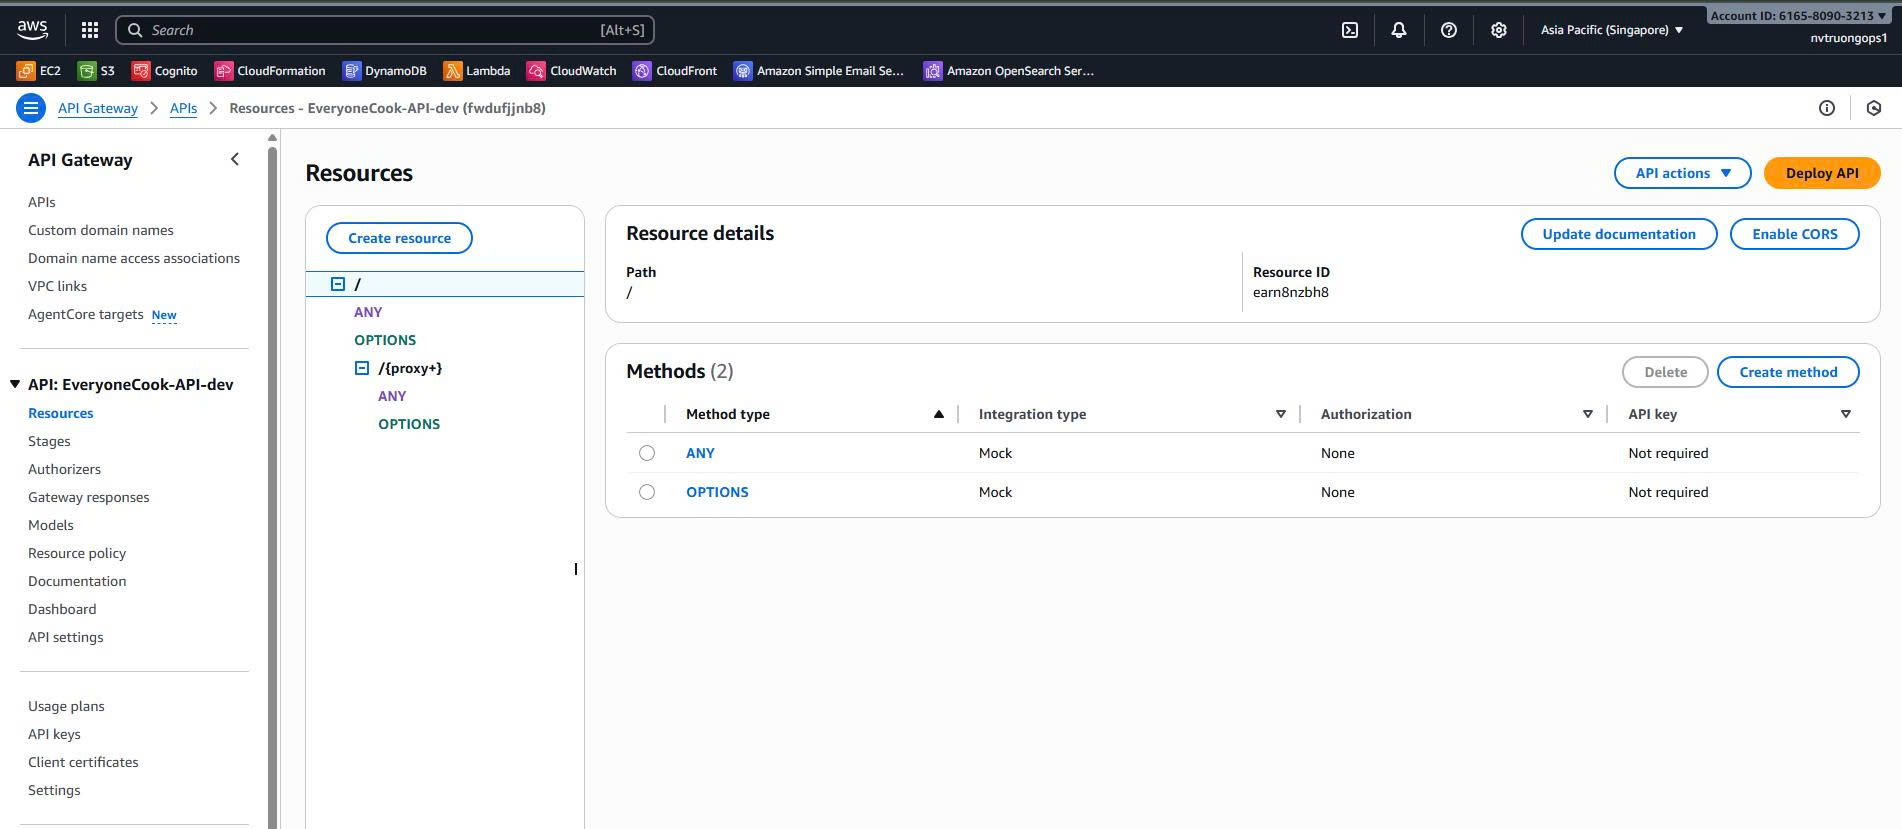Click the Create method button
The width and height of the screenshot is (1902, 829).
coord(1788,372)
